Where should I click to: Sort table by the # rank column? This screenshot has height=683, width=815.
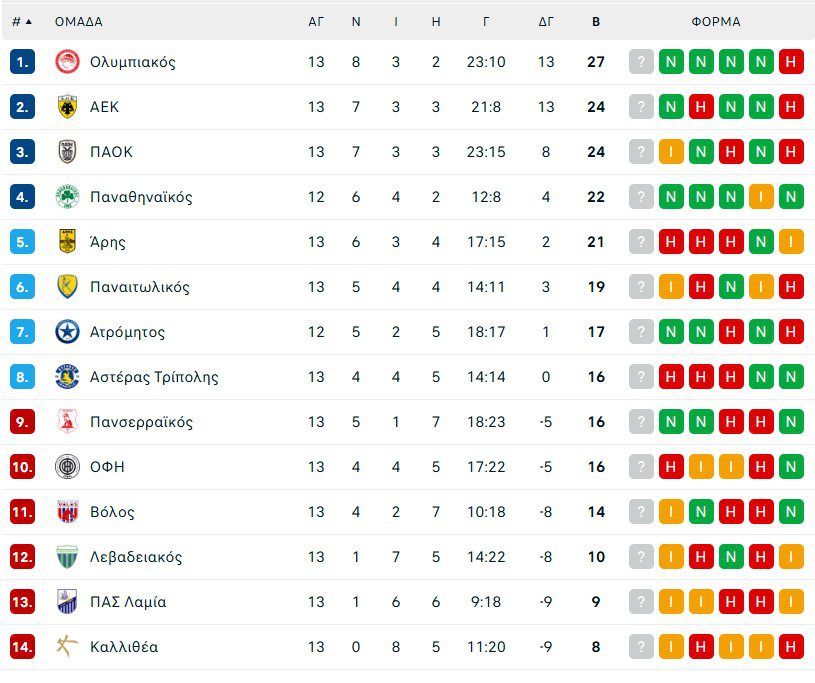pyautogui.click(x=21, y=21)
